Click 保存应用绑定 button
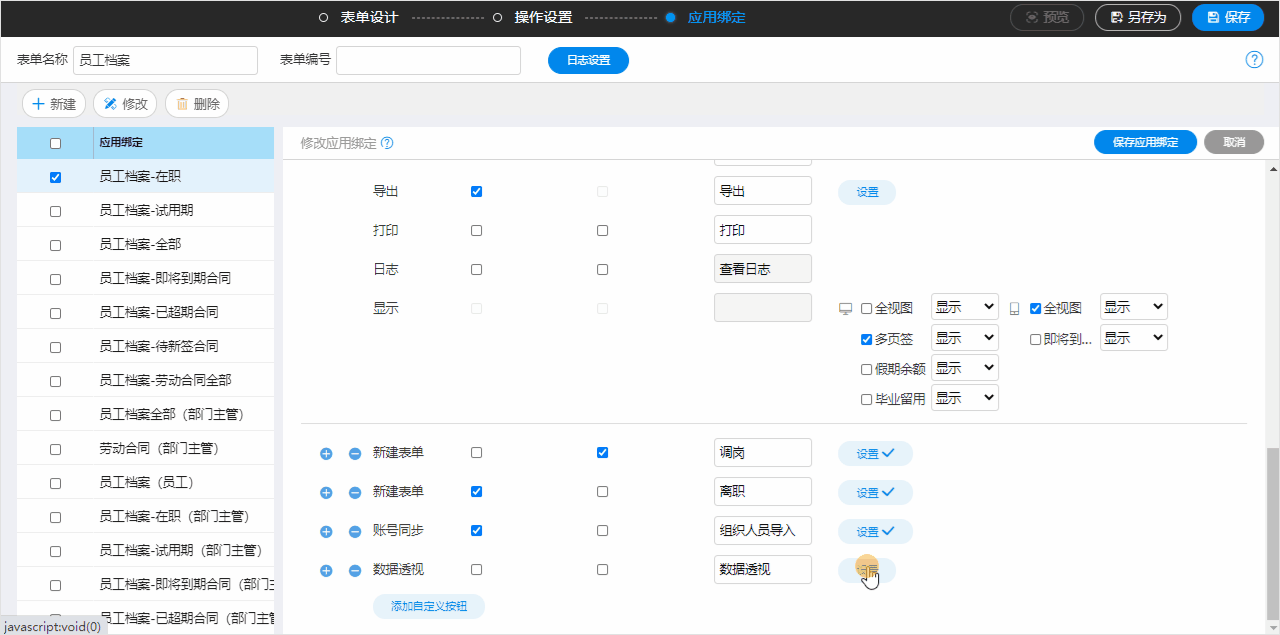Image resolution: width=1280 pixels, height=635 pixels. [x=1146, y=142]
